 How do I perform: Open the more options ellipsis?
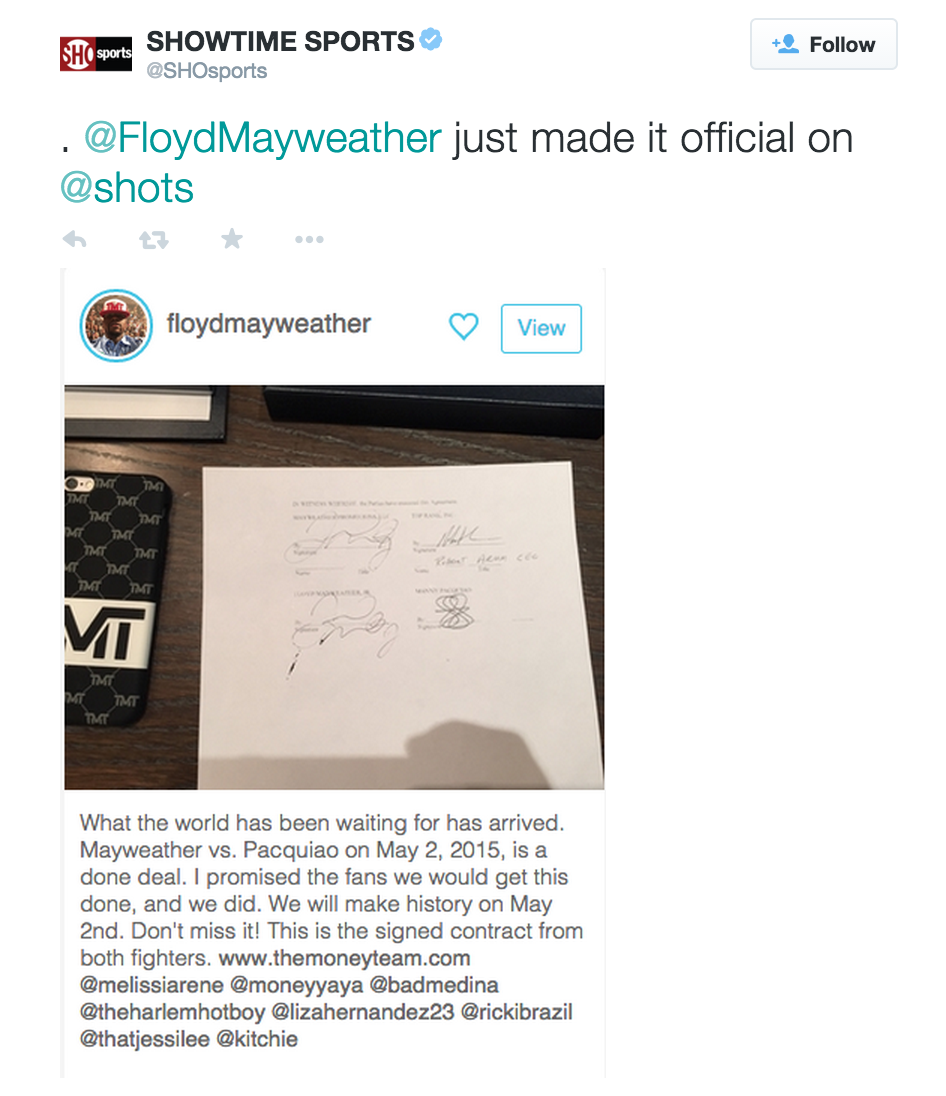309,240
